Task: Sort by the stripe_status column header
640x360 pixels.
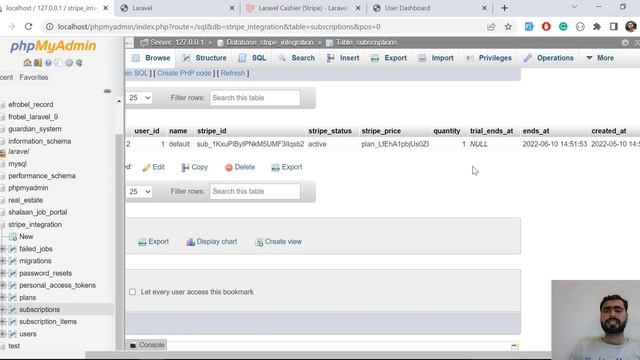Action: [330, 131]
